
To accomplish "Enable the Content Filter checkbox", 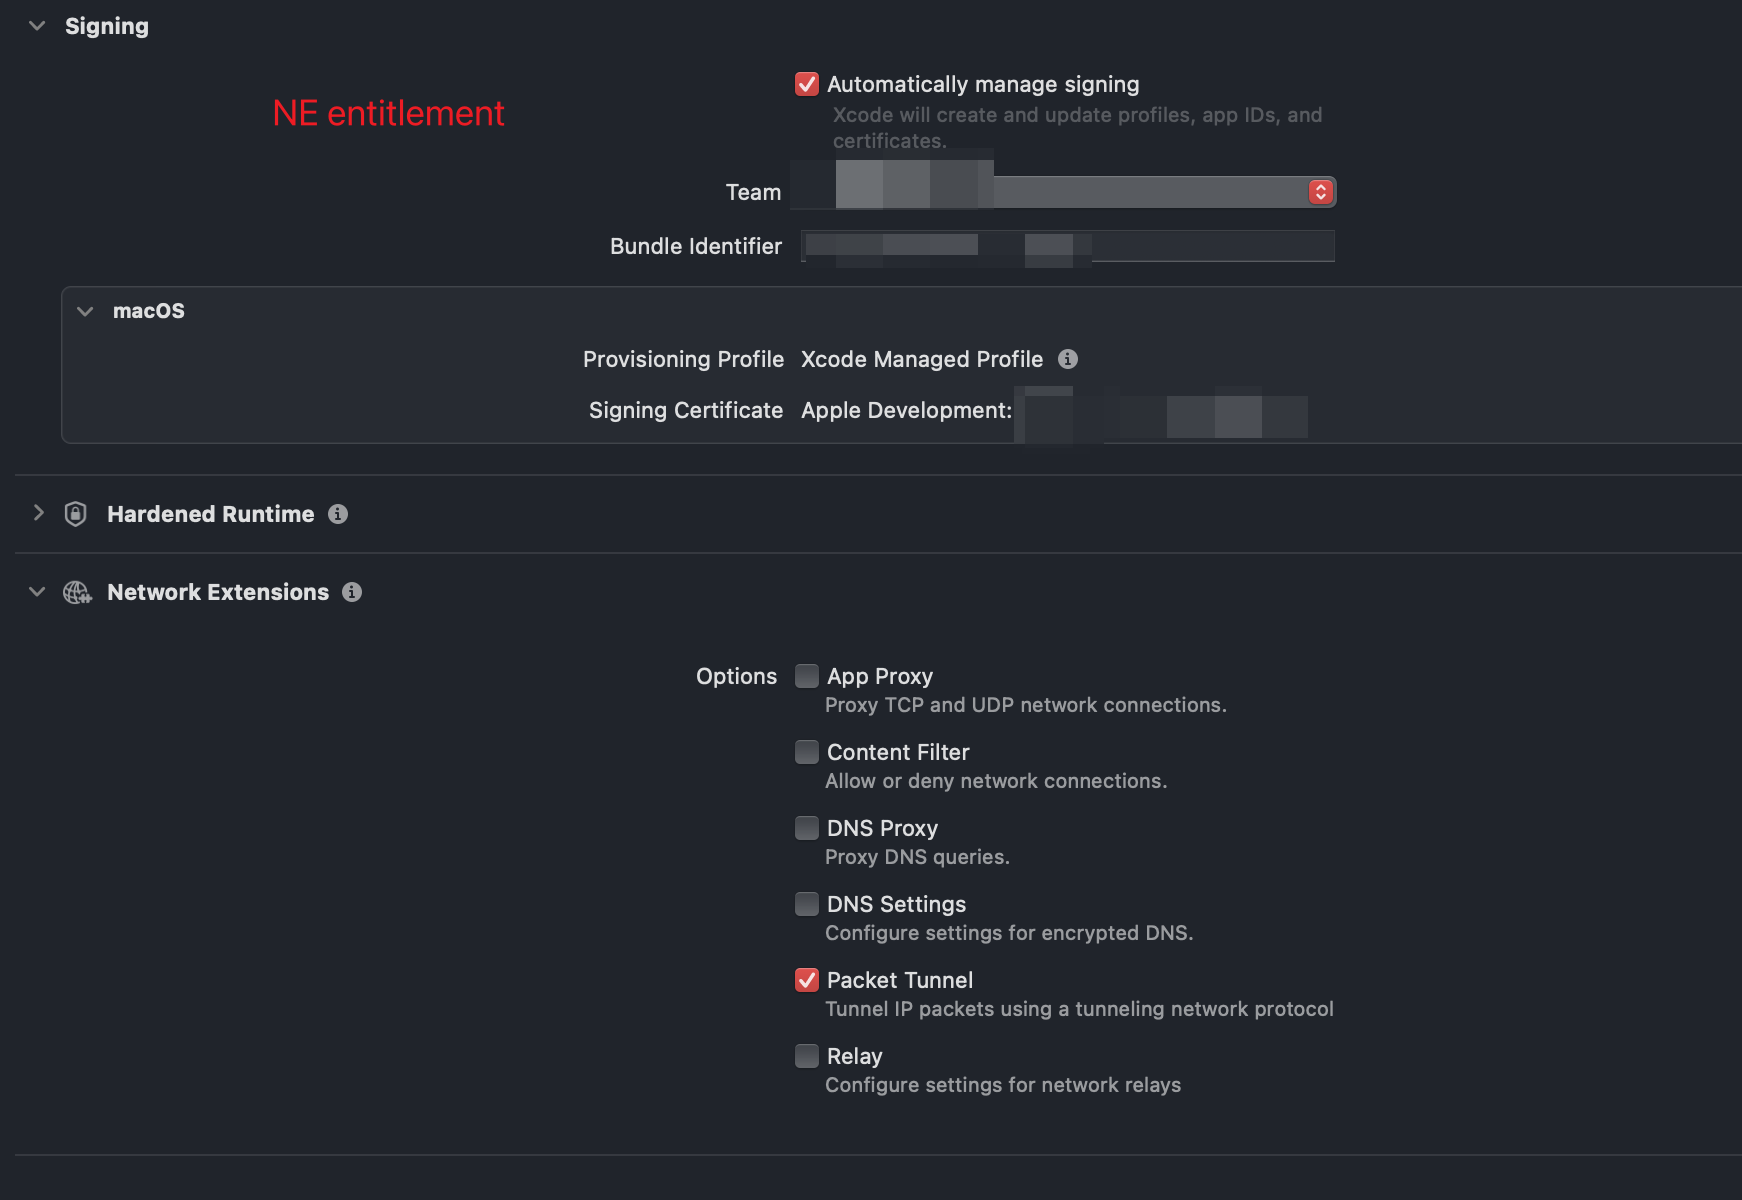I will point(807,752).
